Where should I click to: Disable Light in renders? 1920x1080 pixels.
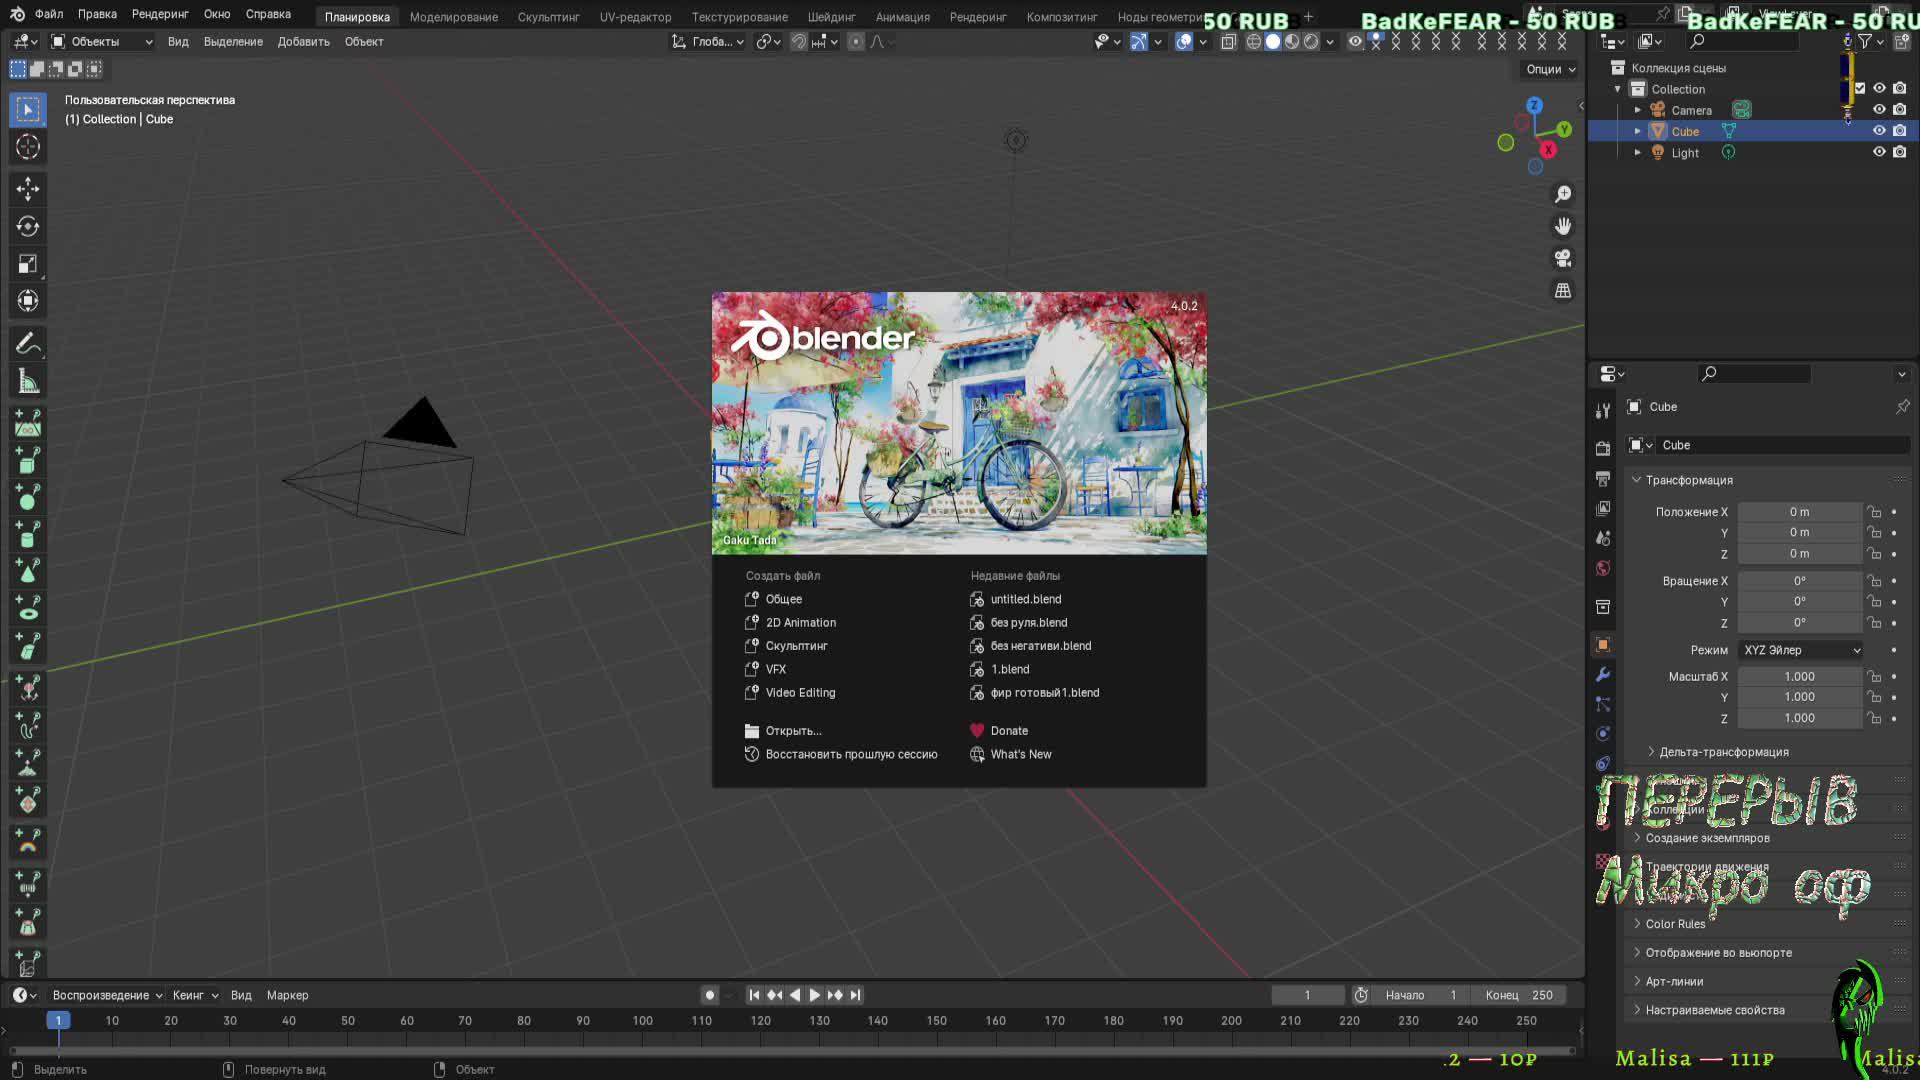click(1899, 152)
